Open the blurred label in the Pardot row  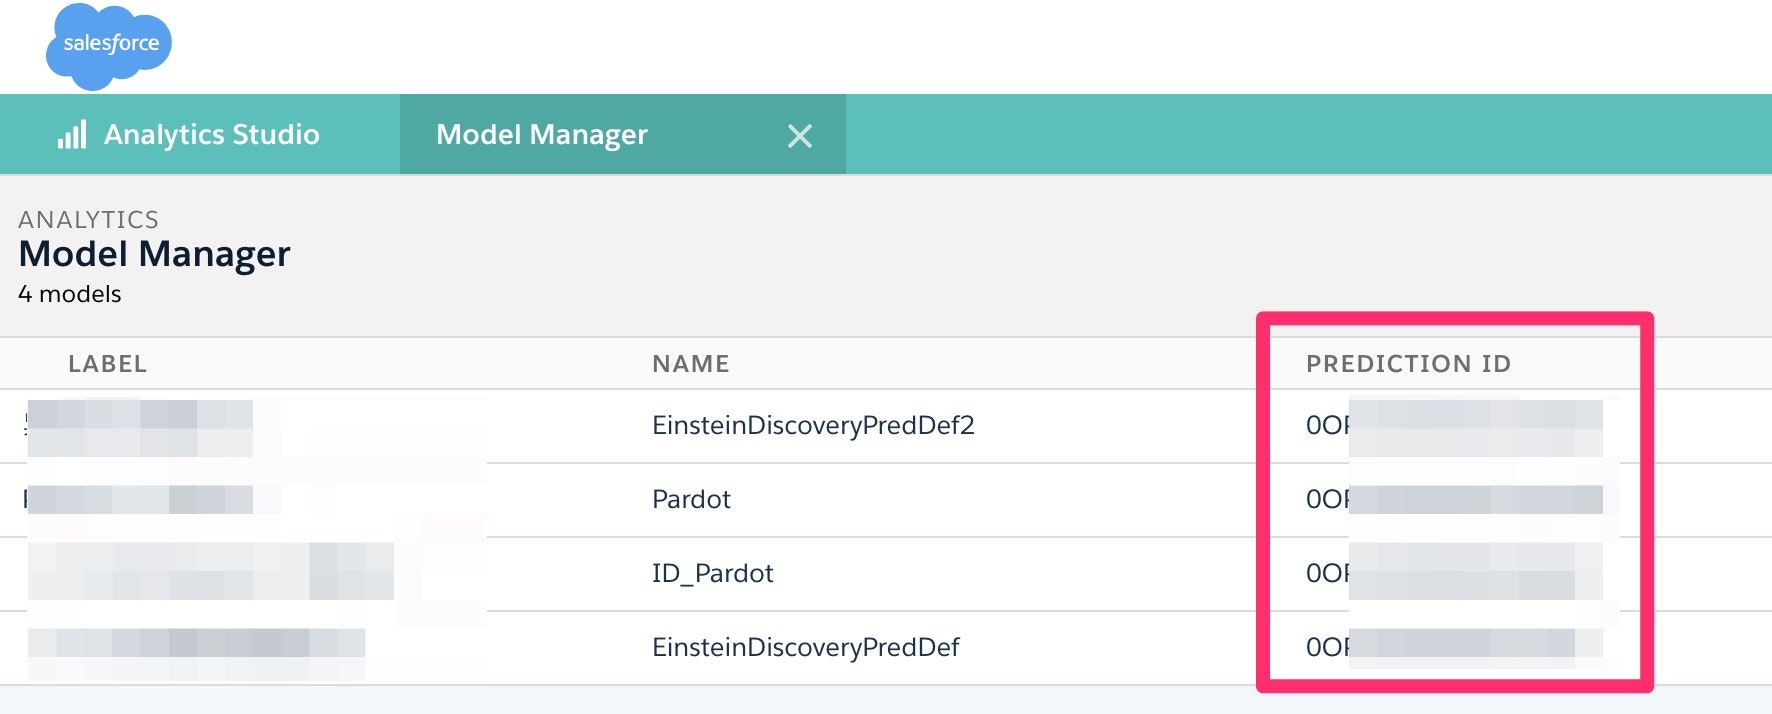(140, 500)
